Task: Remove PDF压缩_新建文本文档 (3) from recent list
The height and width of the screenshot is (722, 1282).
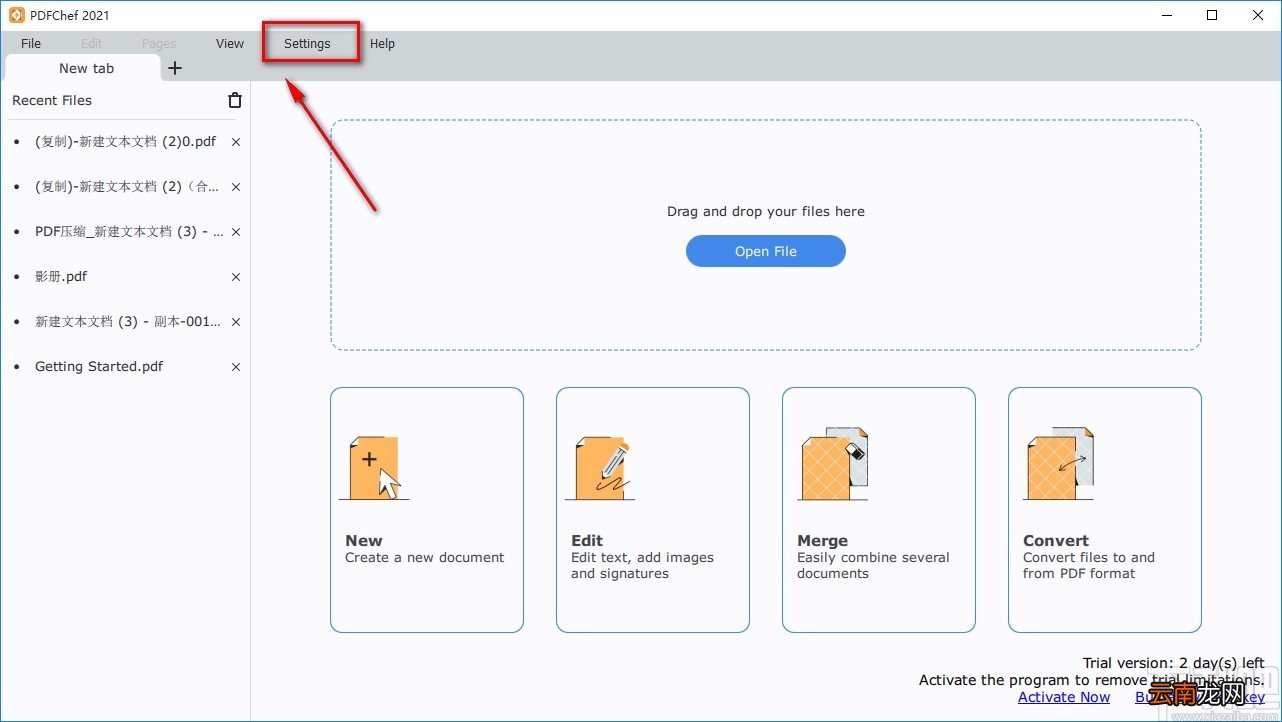Action: pos(236,232)
